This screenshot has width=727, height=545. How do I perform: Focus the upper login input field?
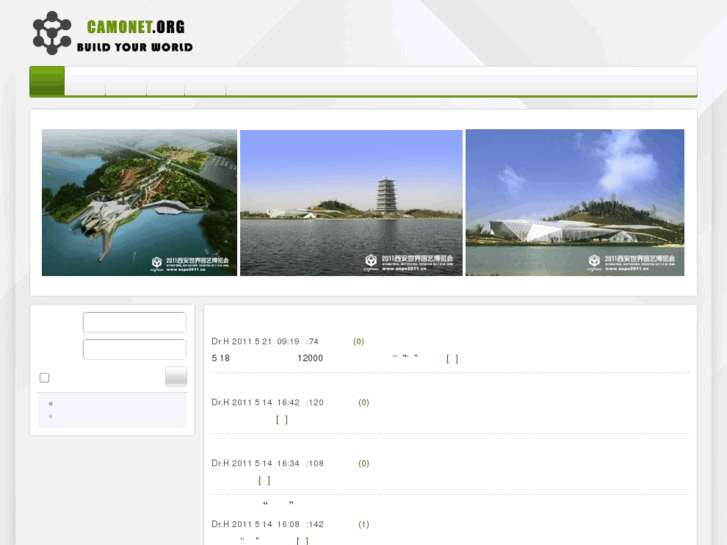(135, 322)
